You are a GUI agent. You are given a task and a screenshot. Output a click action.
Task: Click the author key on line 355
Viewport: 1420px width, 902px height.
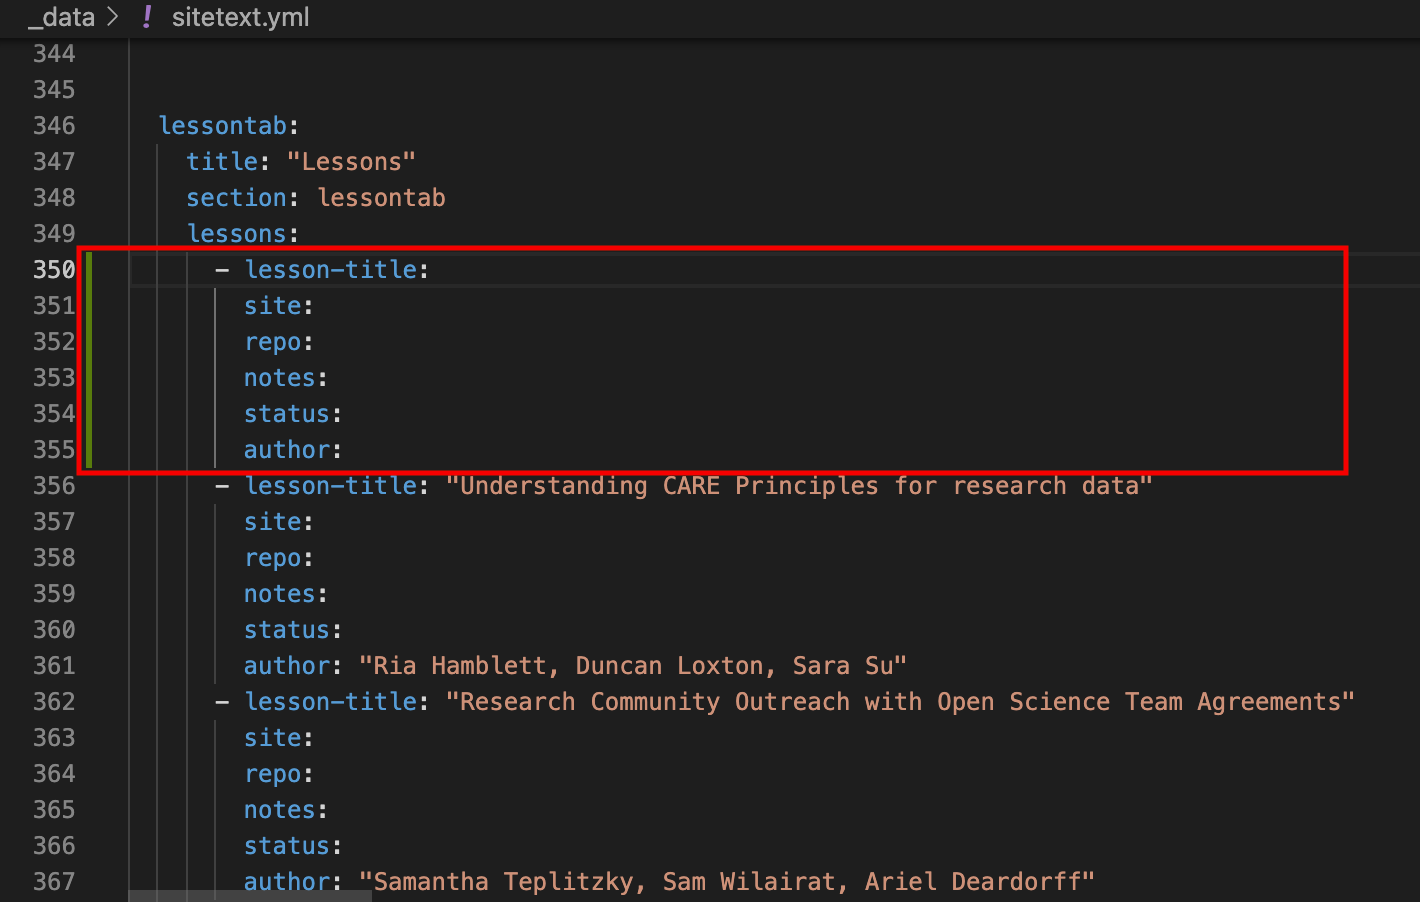click(287, 450)
